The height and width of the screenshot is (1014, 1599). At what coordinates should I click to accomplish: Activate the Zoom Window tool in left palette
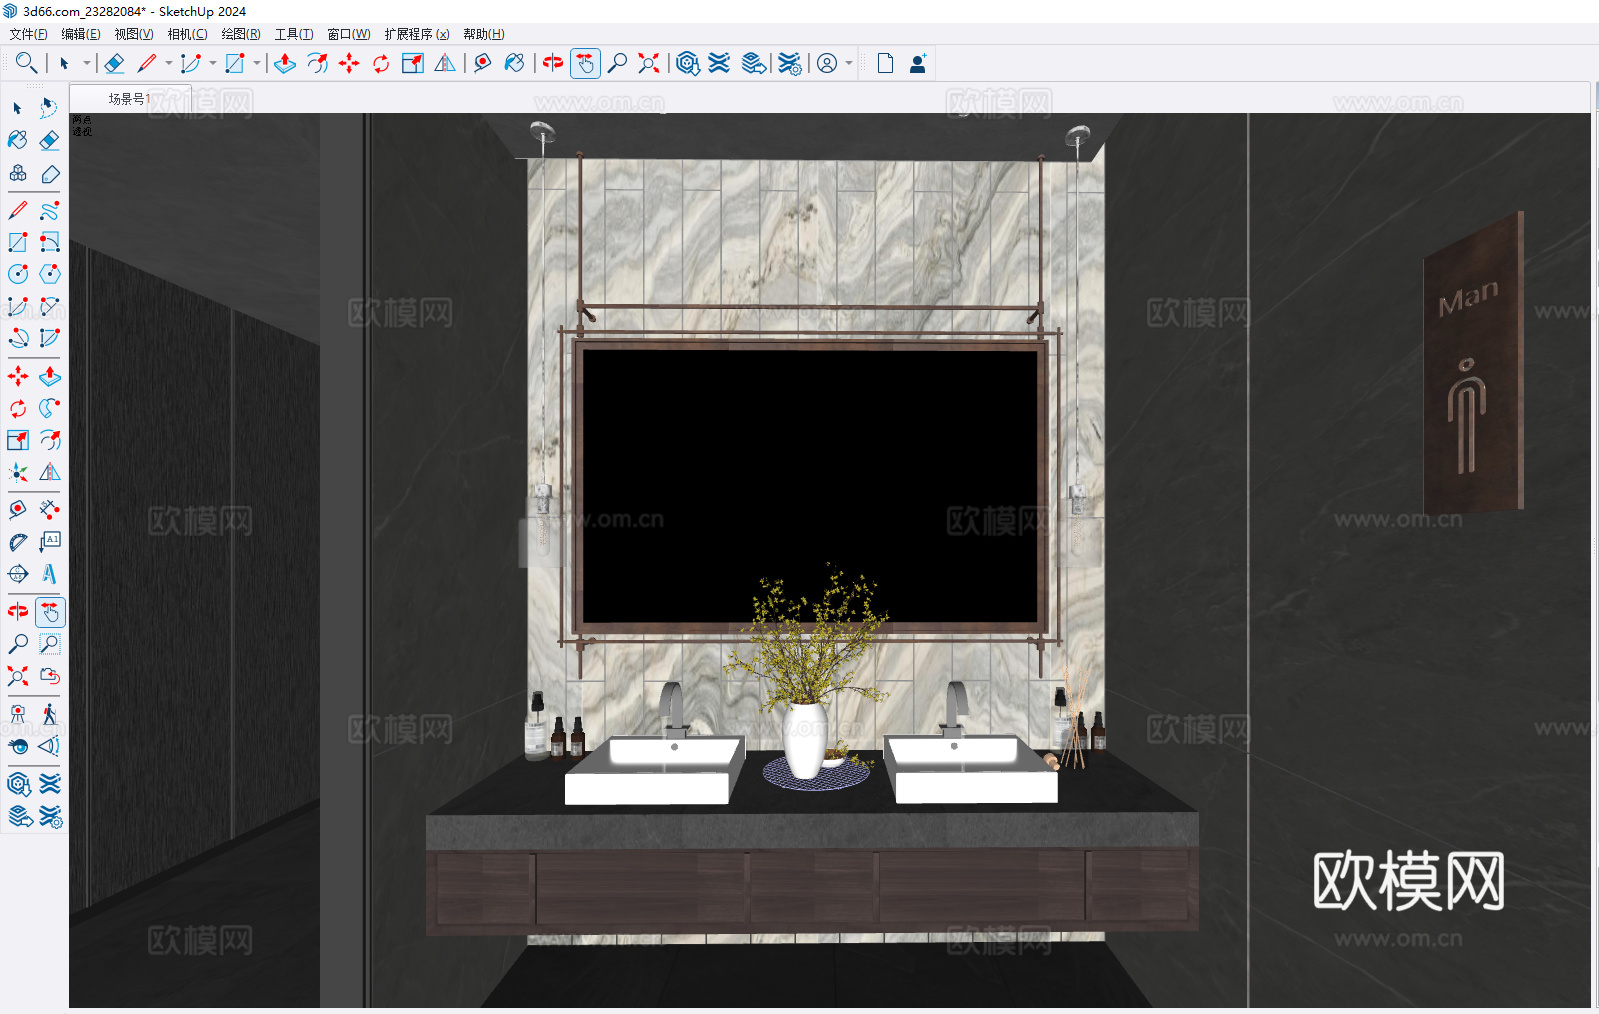49,644
